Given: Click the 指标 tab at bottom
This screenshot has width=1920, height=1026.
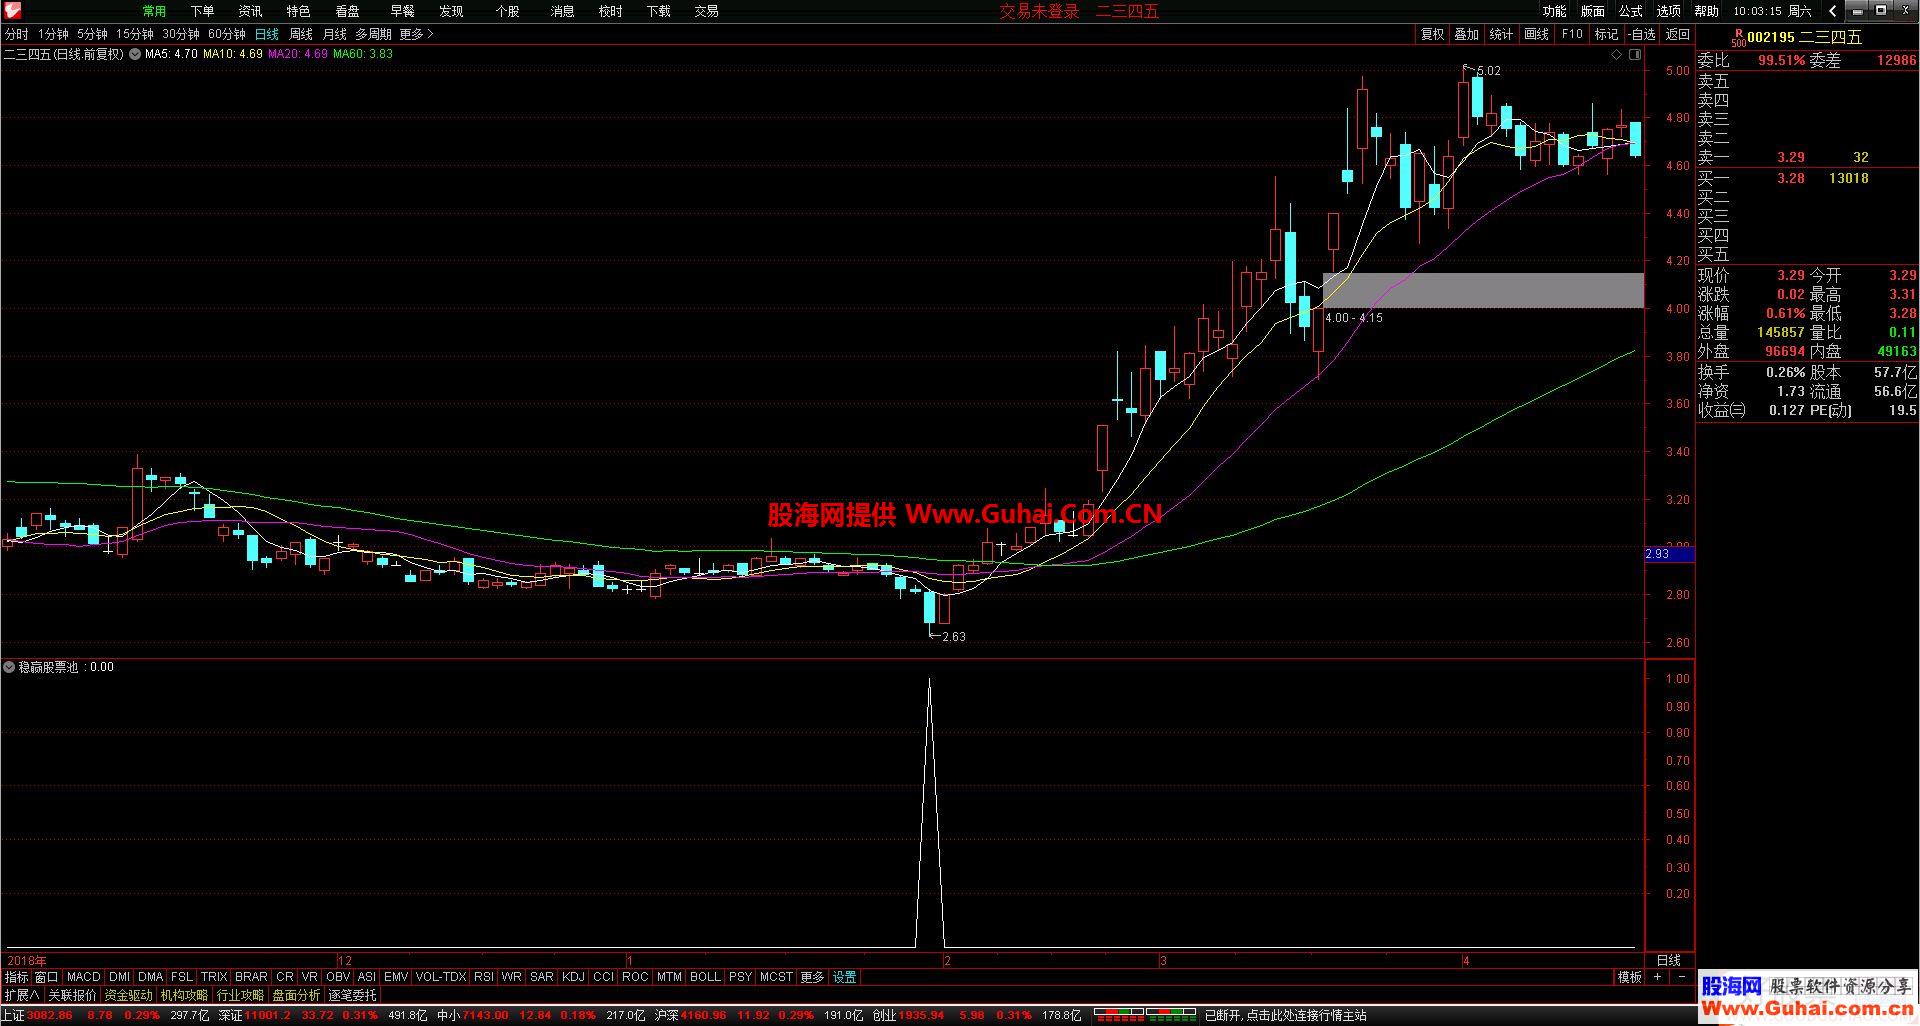Looking at the screenshot, I should tap(16, 977).
